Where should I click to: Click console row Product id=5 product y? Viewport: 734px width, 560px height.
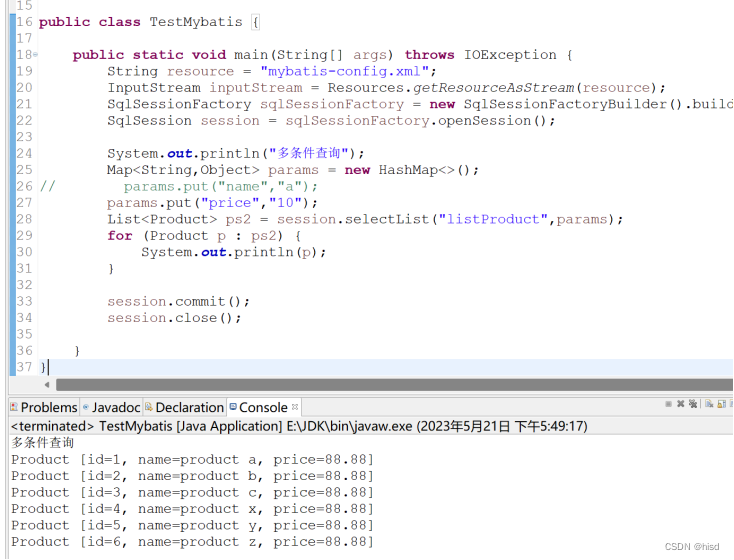(x=192, y=525)
